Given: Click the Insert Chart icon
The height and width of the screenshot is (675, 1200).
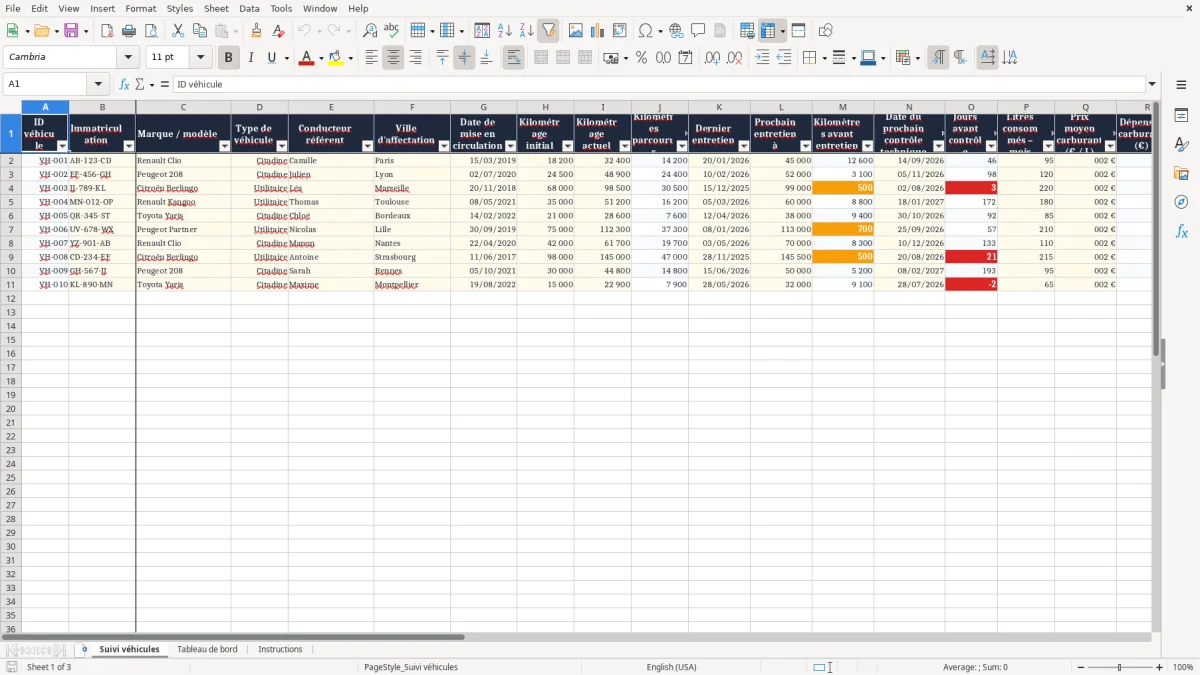Looking at the screenshot, I should pos(597,31).
